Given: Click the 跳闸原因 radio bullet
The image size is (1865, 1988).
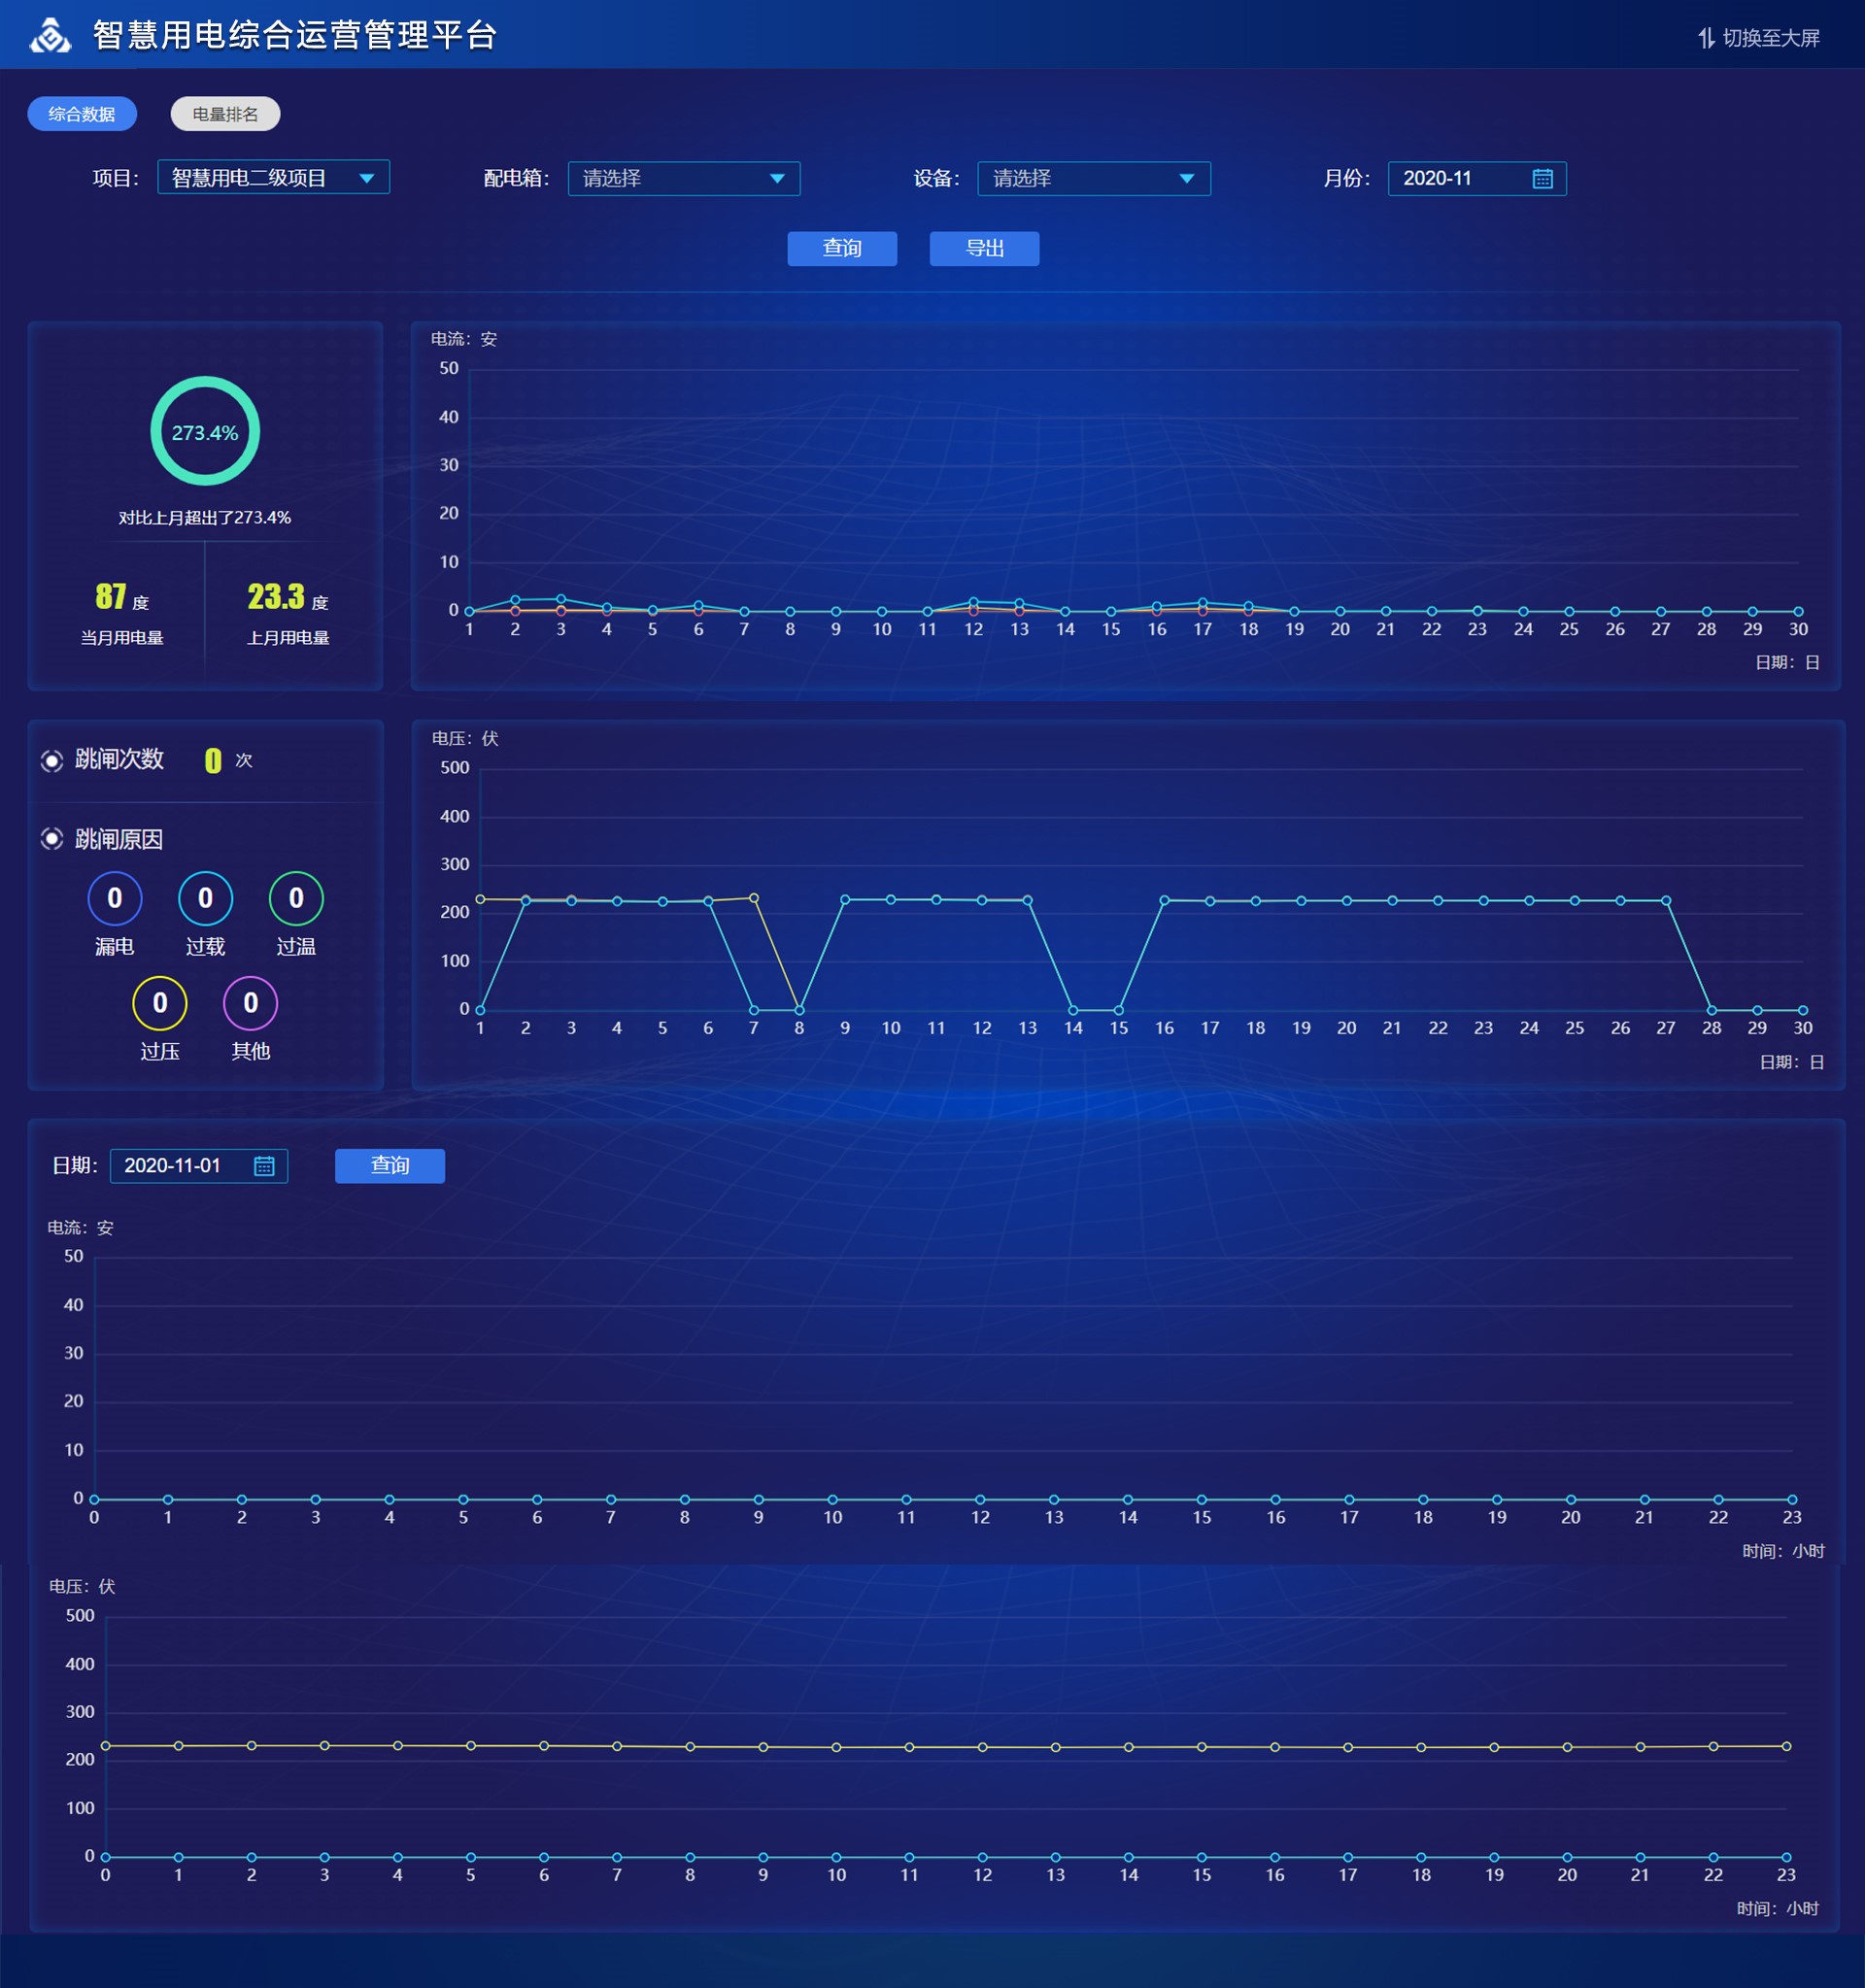Looking at the screenshot, I should tap(52, 839).
